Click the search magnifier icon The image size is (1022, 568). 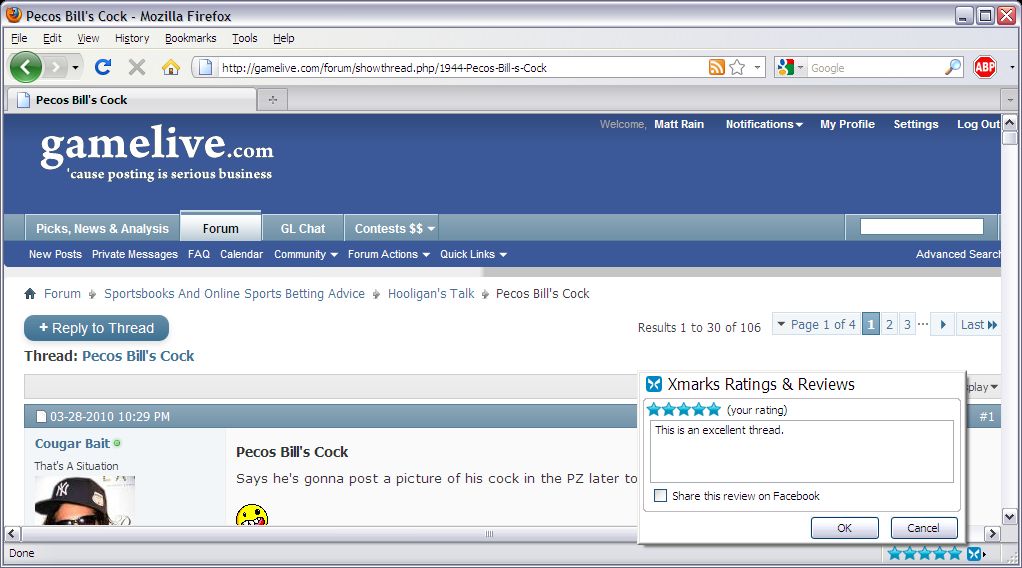tap(953, 67)
